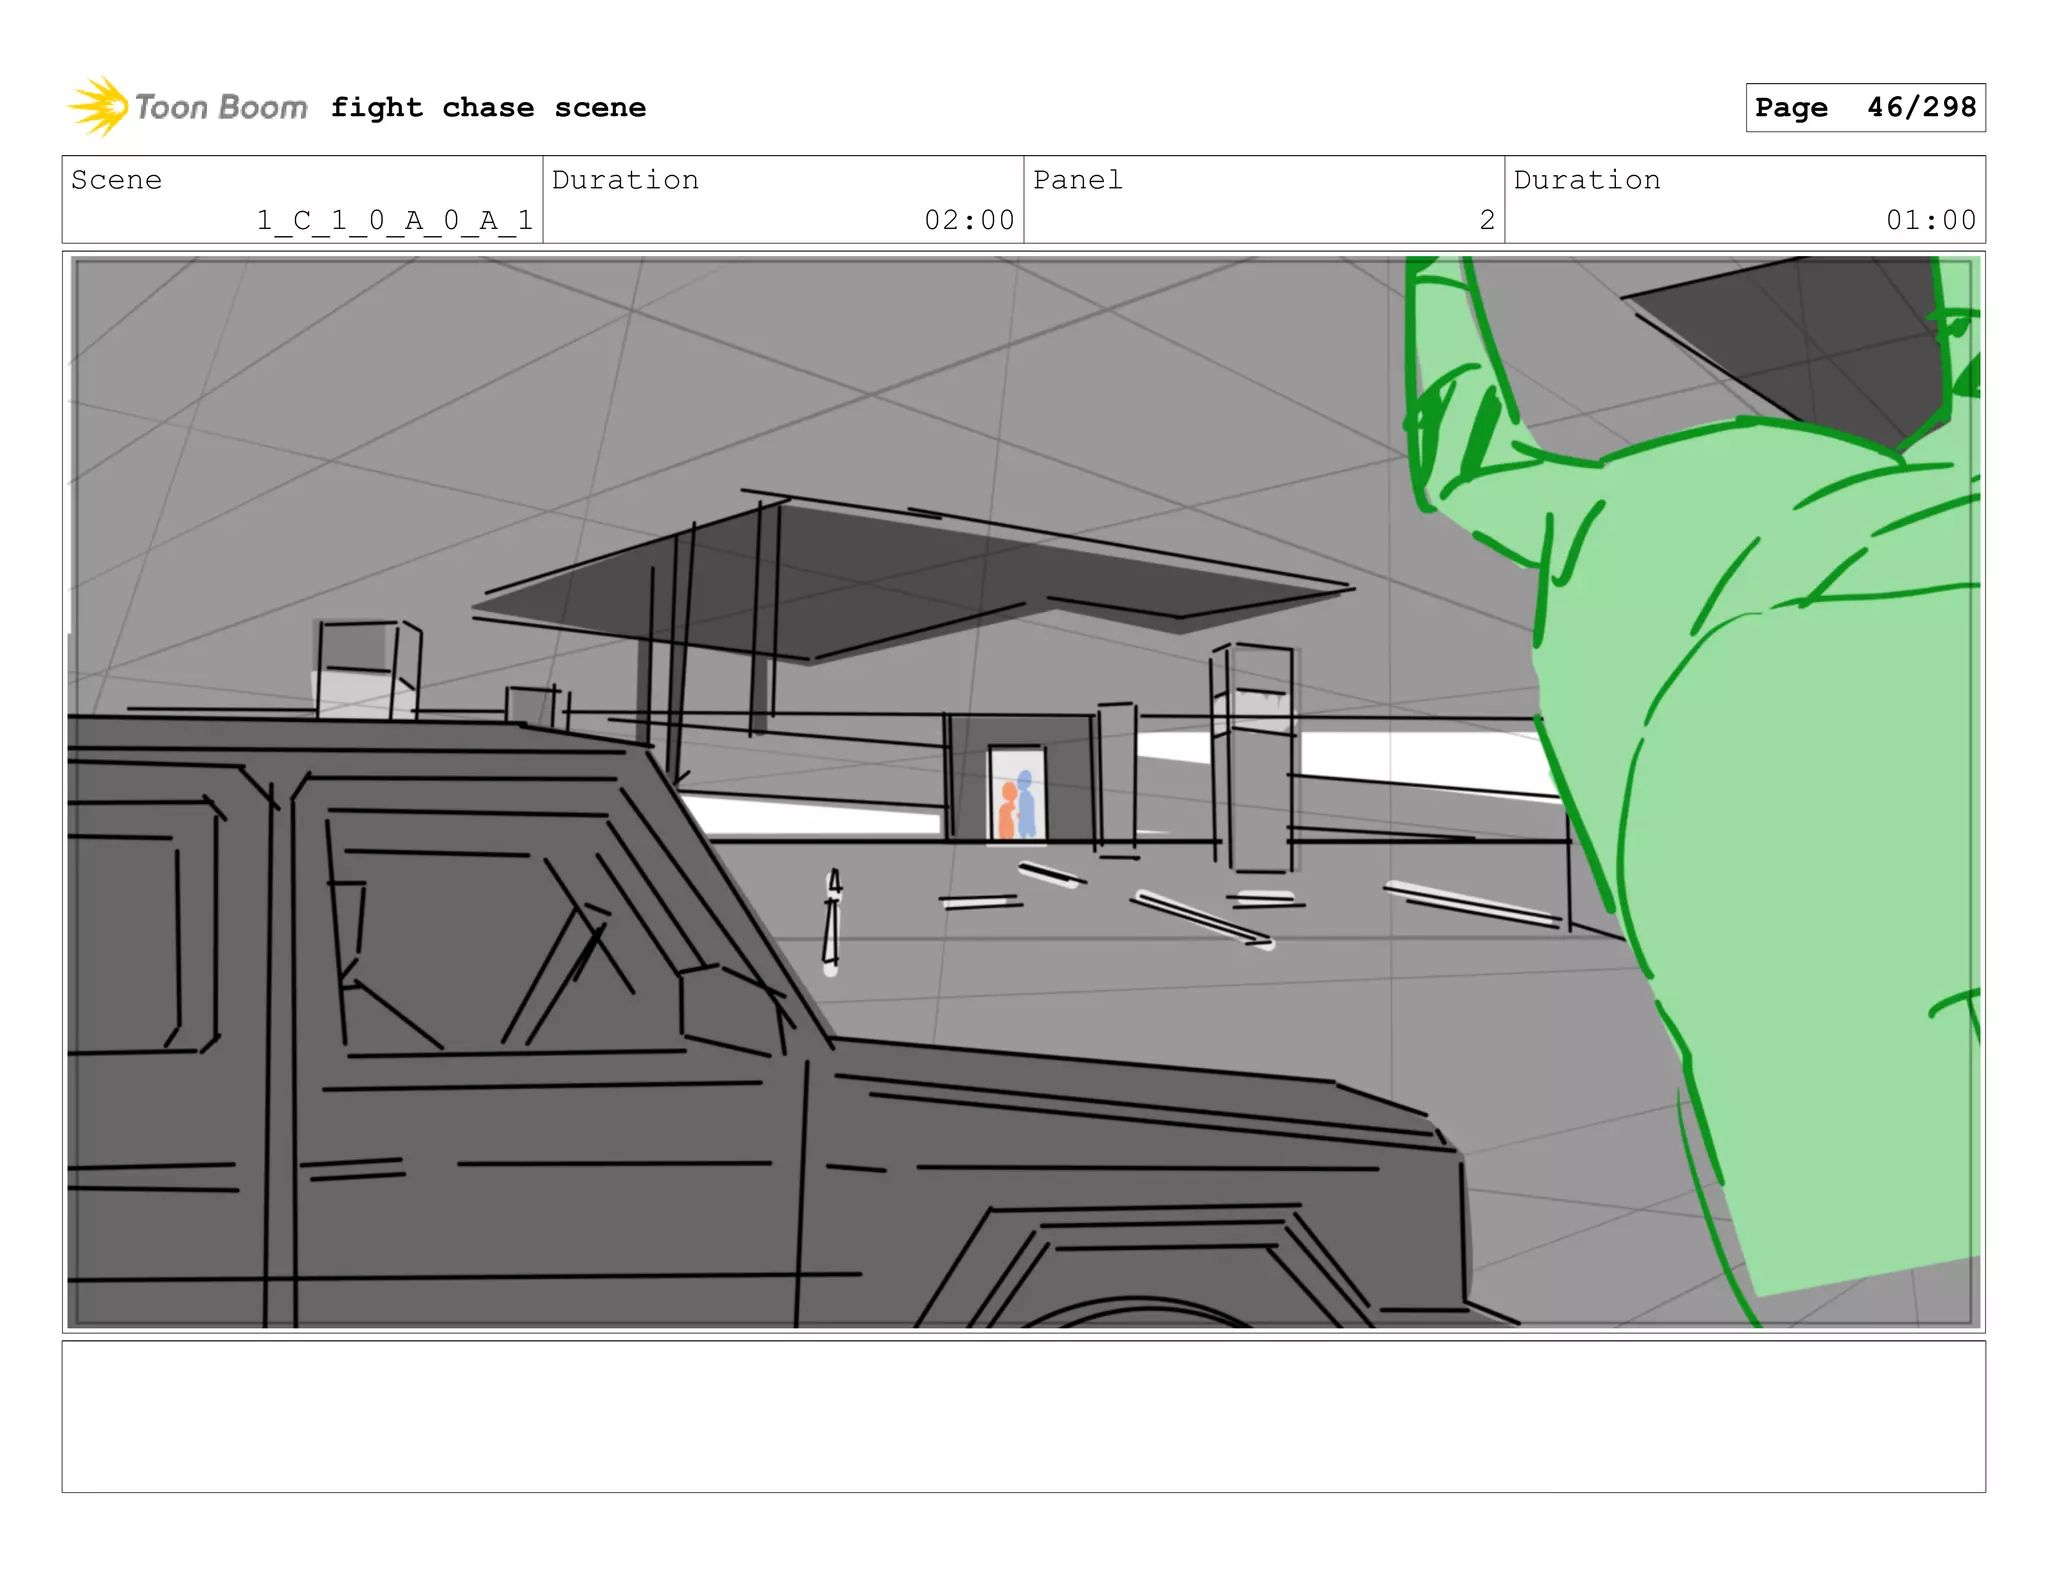Select the 'fight chase scene' title text
Viewport: 2048px width, 1586px height.
(488, 107)
